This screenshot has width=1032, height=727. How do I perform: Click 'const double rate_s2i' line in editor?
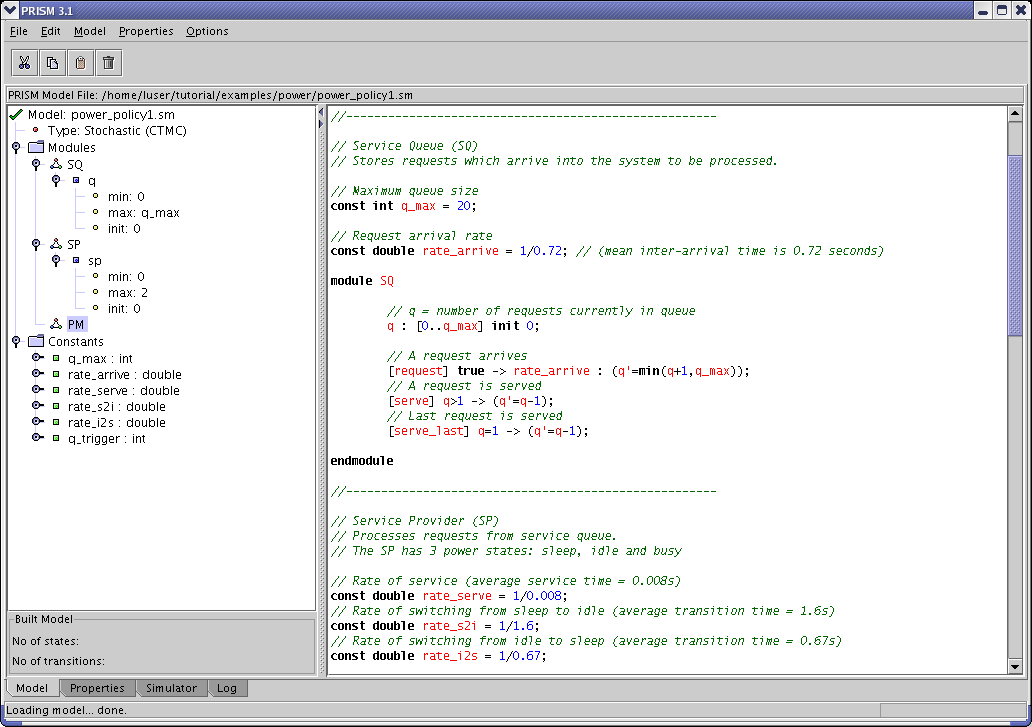(435, 626)
